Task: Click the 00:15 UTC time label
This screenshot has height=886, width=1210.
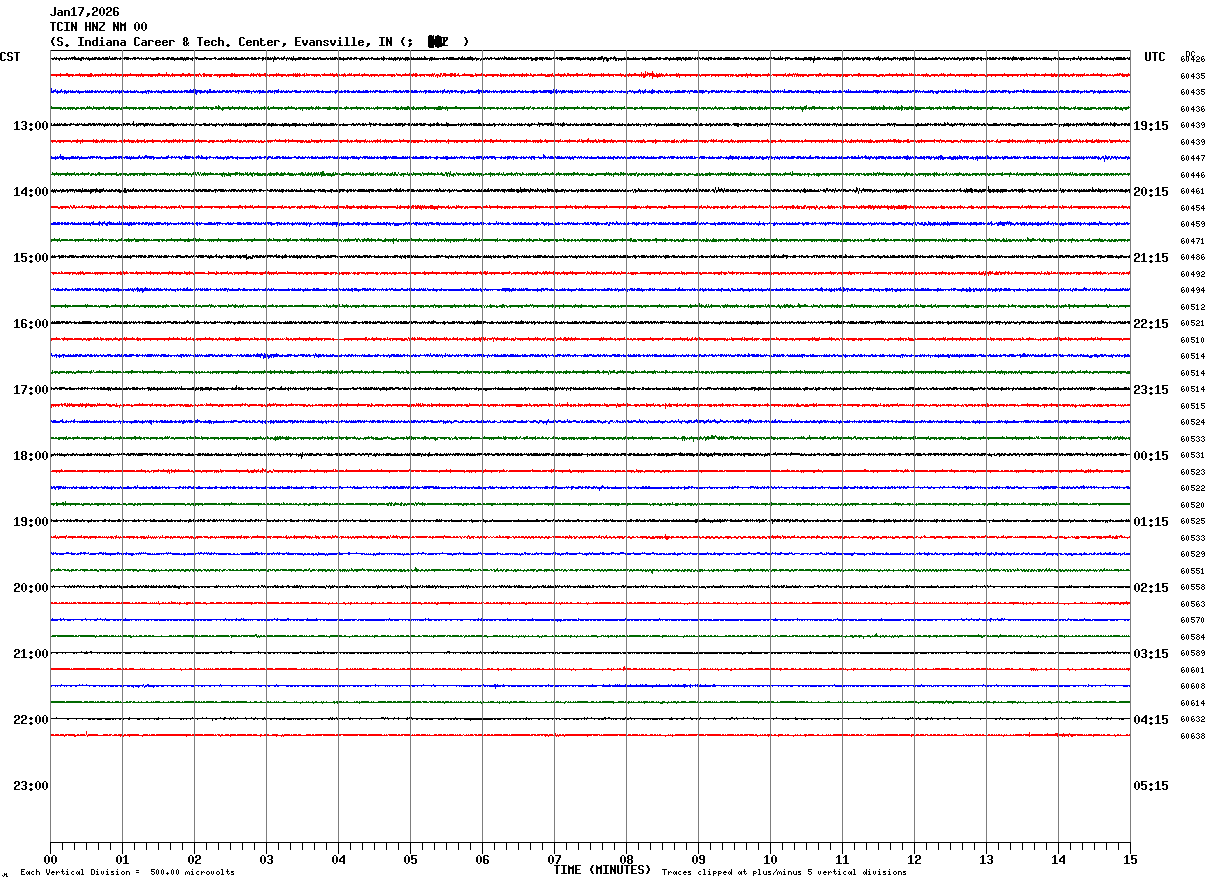Action: [1151, 456]
